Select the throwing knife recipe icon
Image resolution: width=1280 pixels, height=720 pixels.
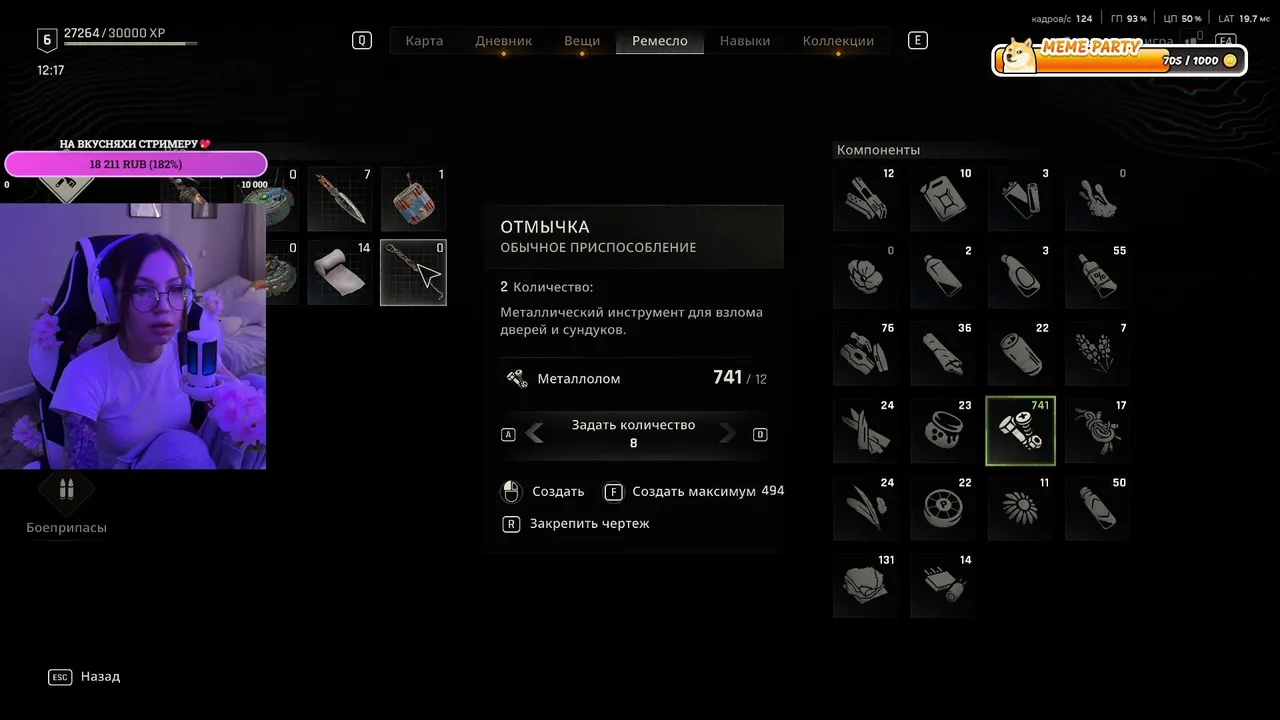click(340, 199)
